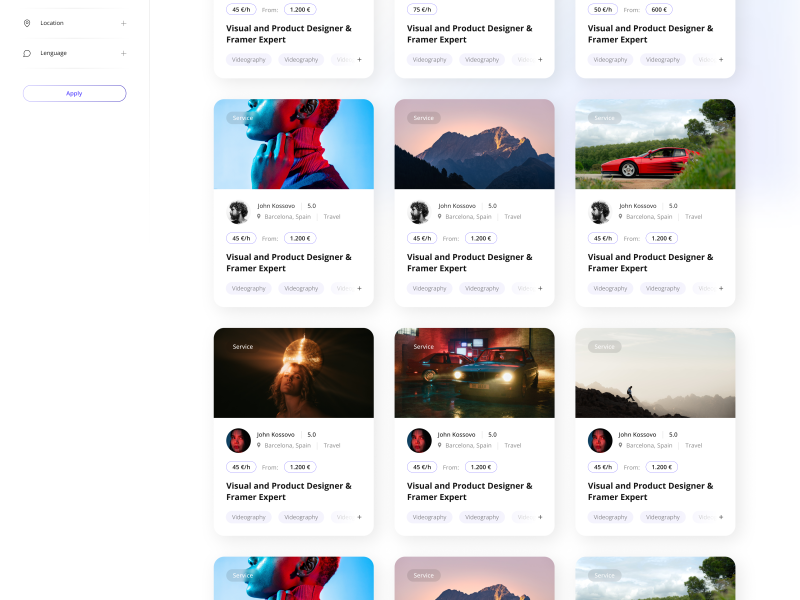Select the second Videography tag on the hiker silhouette card
Screen dimensions: 800x600
click(x=663, y=517)
